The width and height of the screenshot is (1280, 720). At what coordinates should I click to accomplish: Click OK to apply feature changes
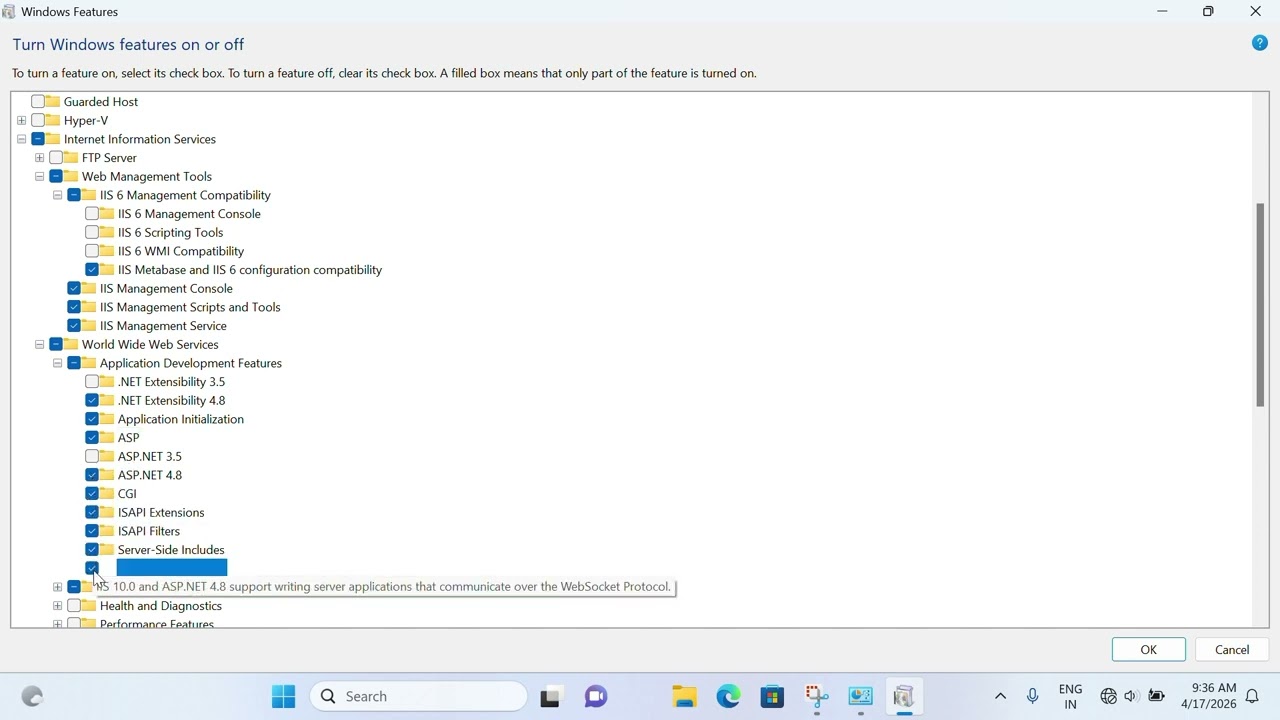pos(1148,650)
